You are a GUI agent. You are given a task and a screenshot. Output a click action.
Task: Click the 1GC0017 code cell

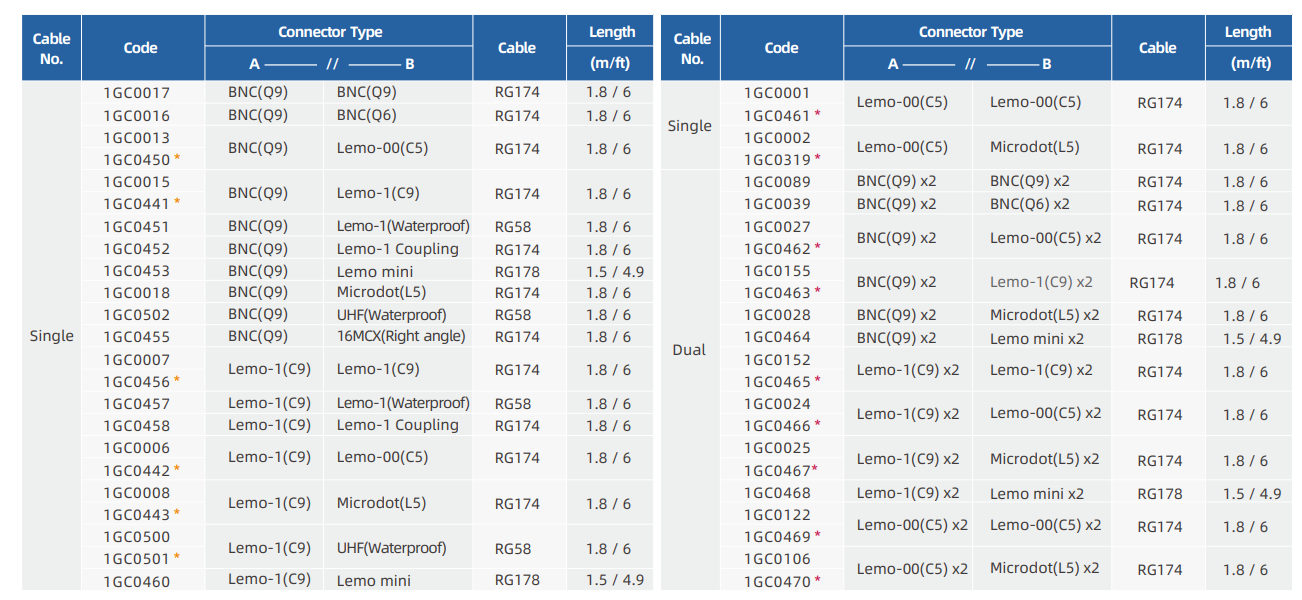[137, 93]
